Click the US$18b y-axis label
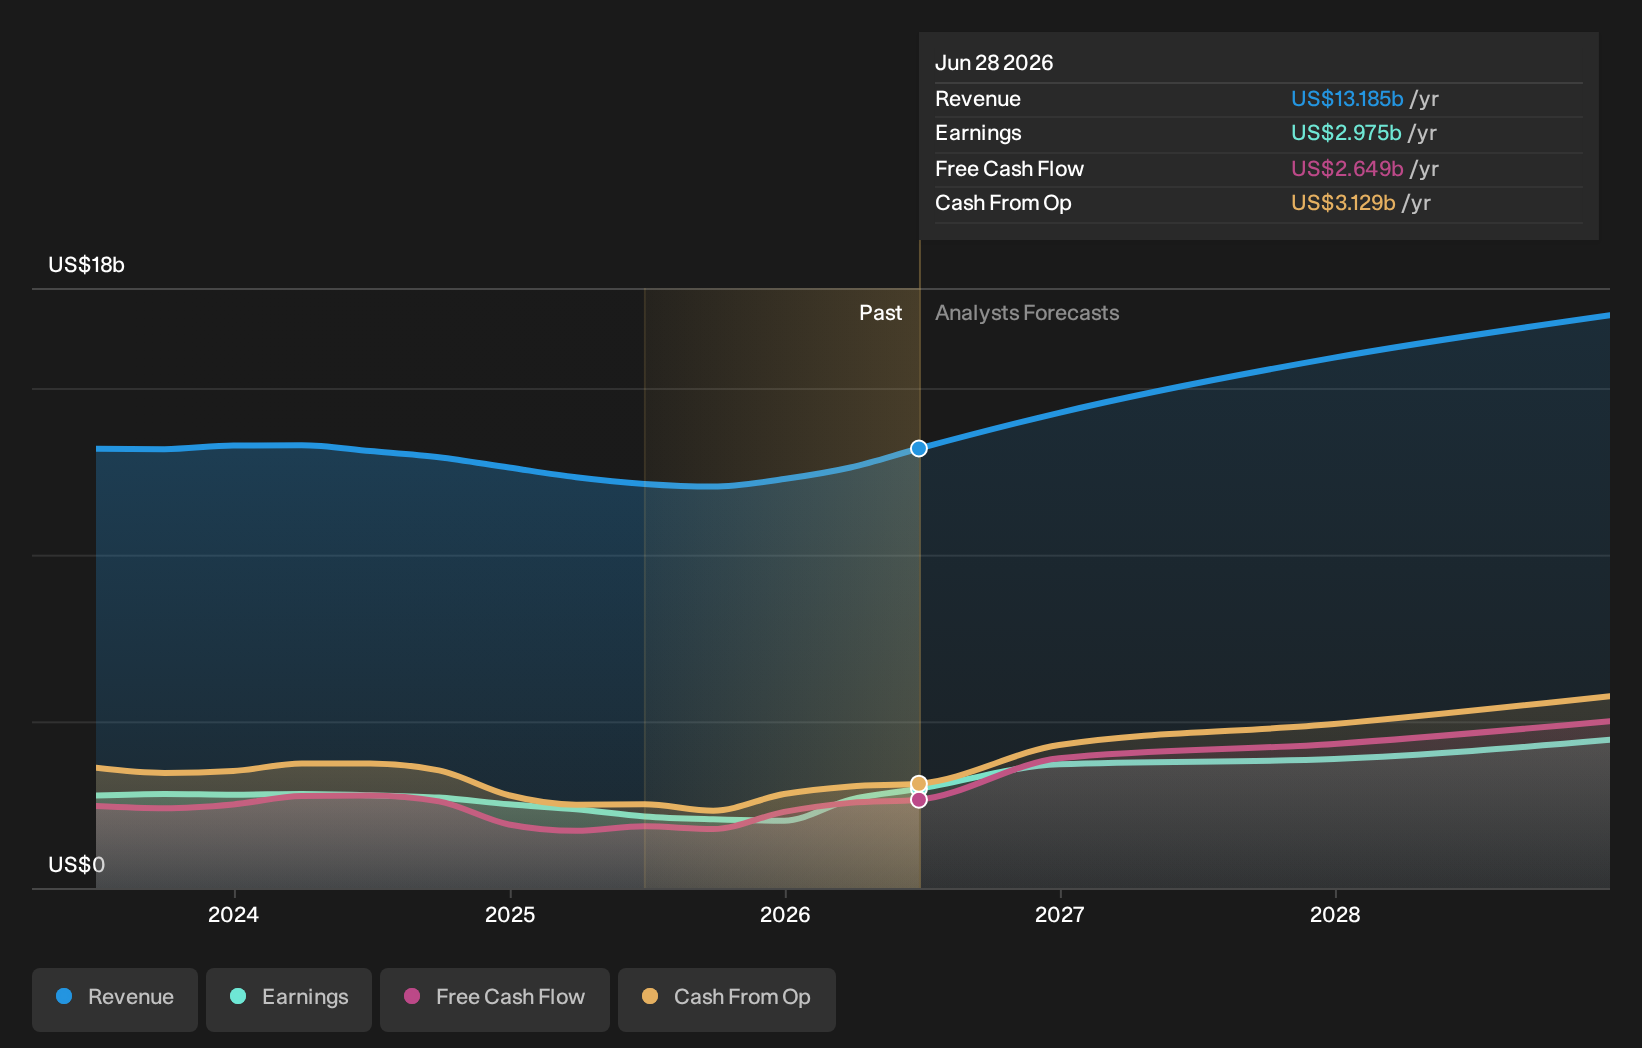The image size is (1642, 1048). (86, 265)
